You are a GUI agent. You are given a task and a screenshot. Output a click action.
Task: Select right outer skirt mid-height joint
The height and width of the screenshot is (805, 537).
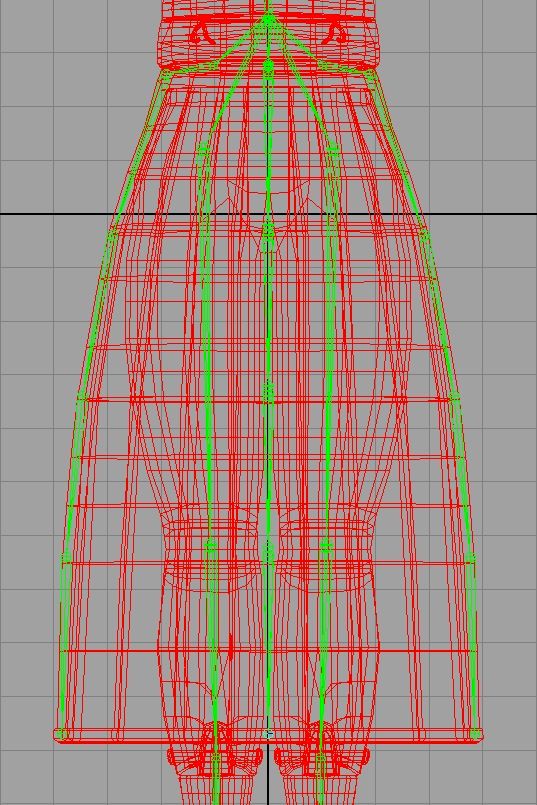click(454, 396)
